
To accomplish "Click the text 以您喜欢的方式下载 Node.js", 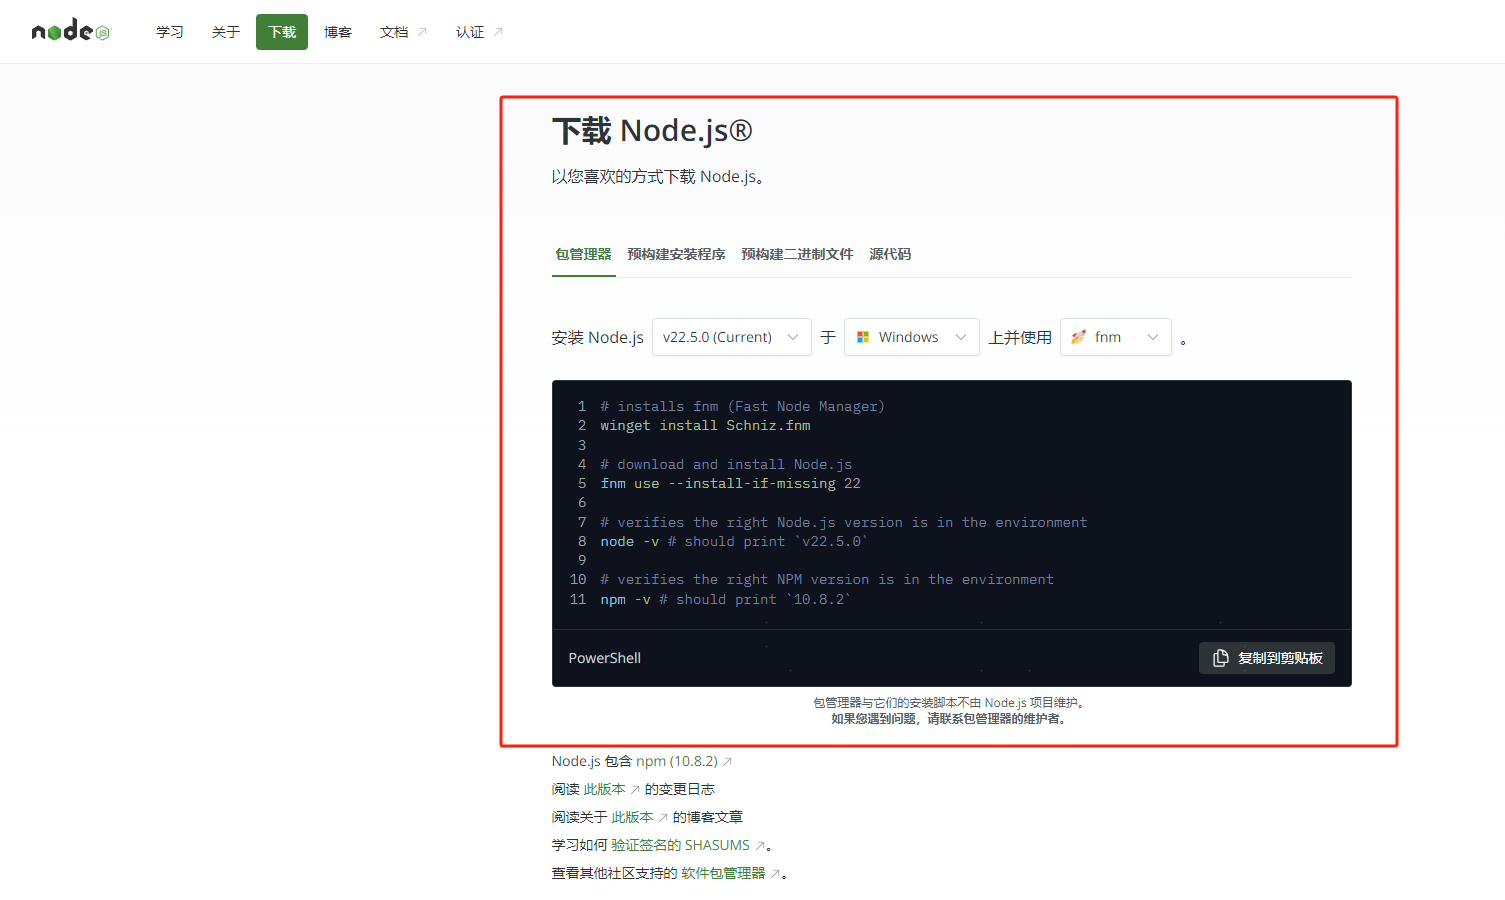I will (659, 177).
